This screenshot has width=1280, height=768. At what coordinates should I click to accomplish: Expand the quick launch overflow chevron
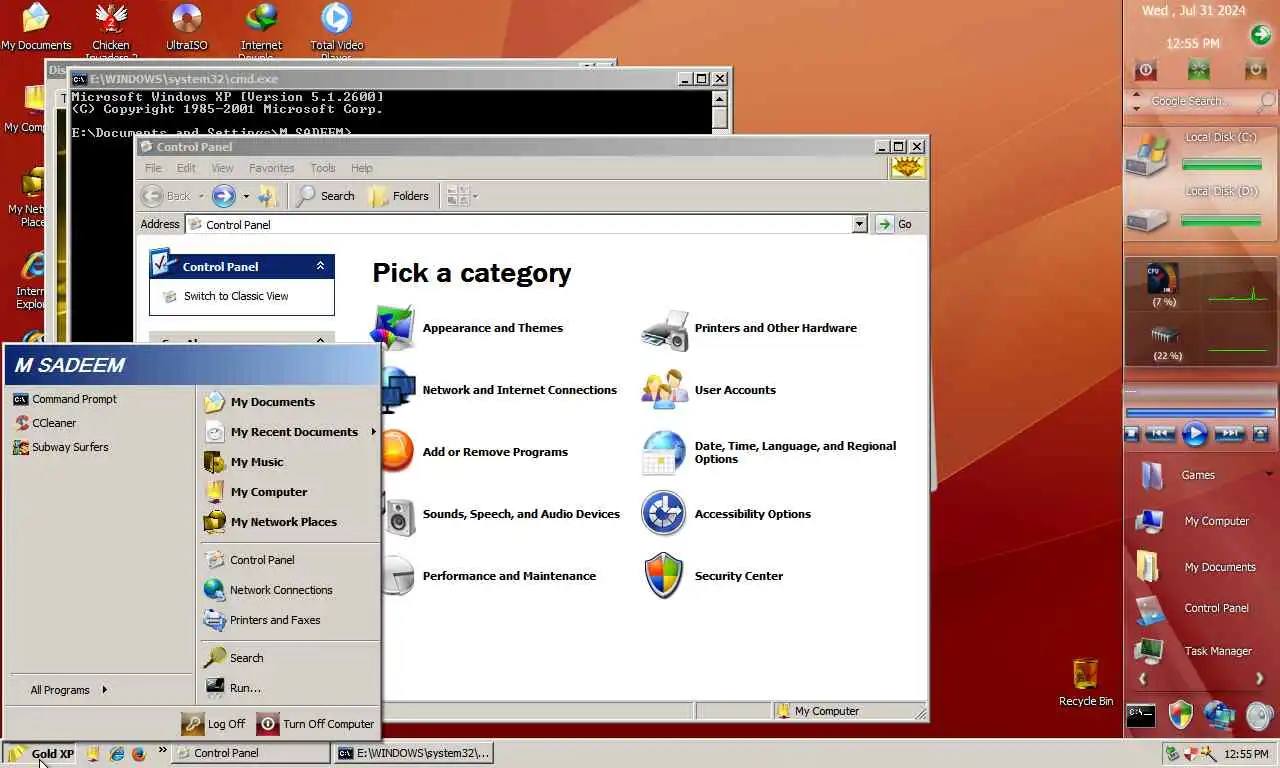pyautogui.click(x=162, y=751)
